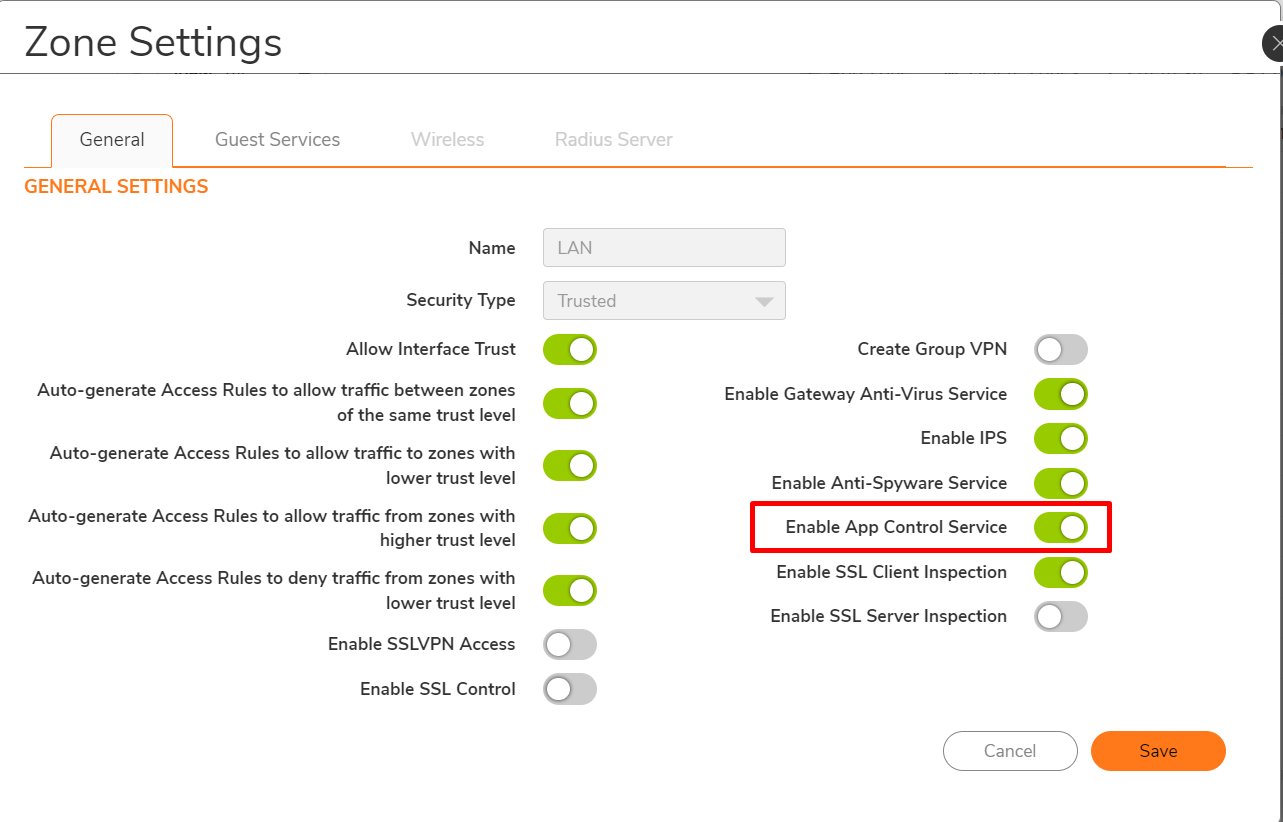1283x822 pixels.
Task: Toggle same trust level access rules switch
Action: (x=570, y=404)
